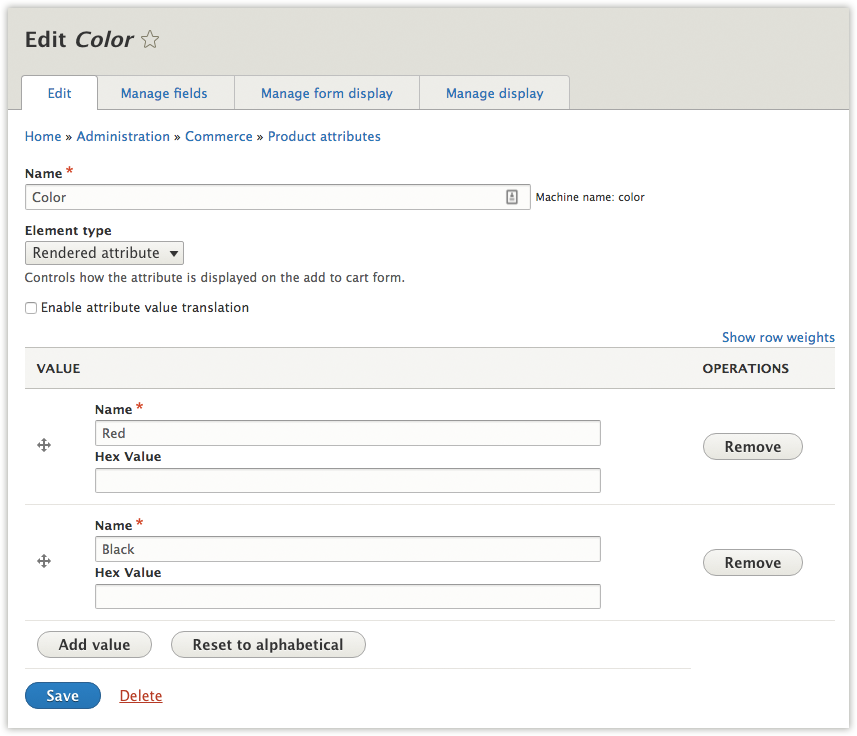Switch to the Edit tab

[60, 93]
